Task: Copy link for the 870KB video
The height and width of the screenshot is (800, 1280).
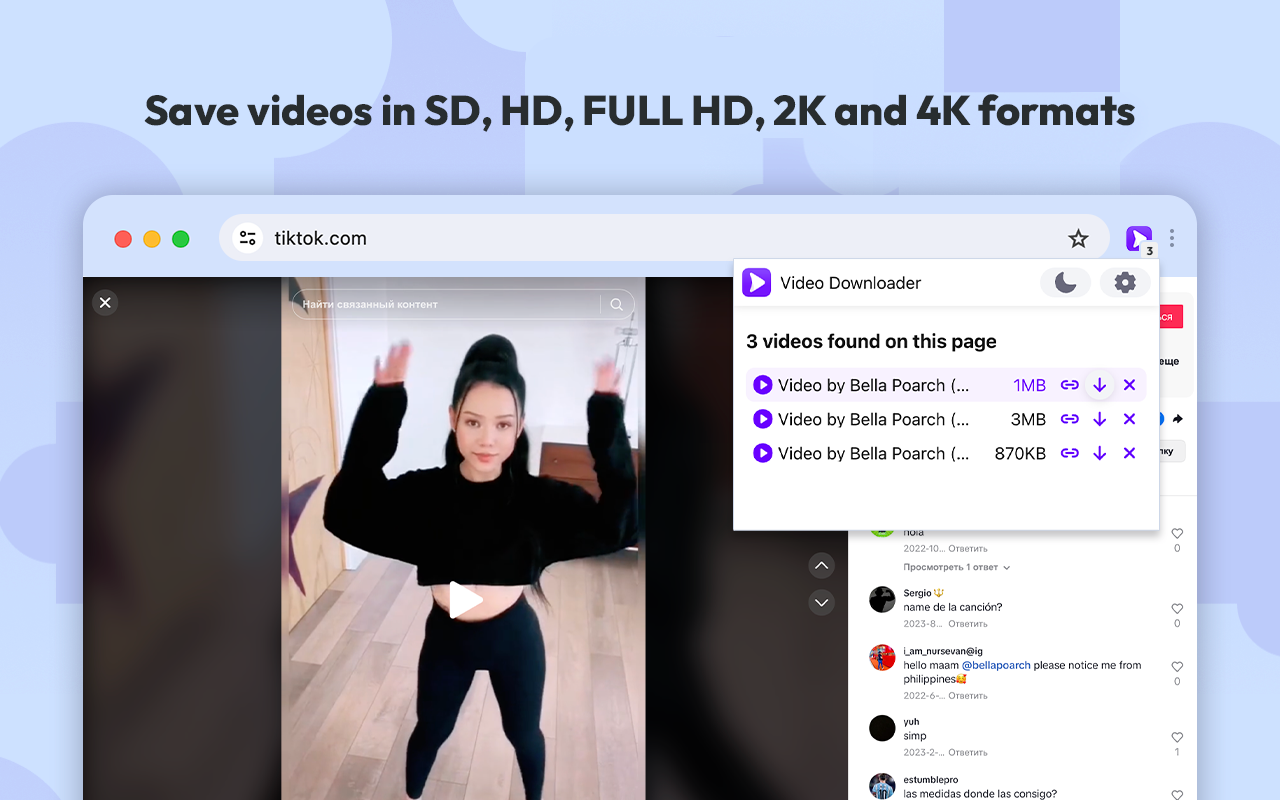Action: (1070, 453)
